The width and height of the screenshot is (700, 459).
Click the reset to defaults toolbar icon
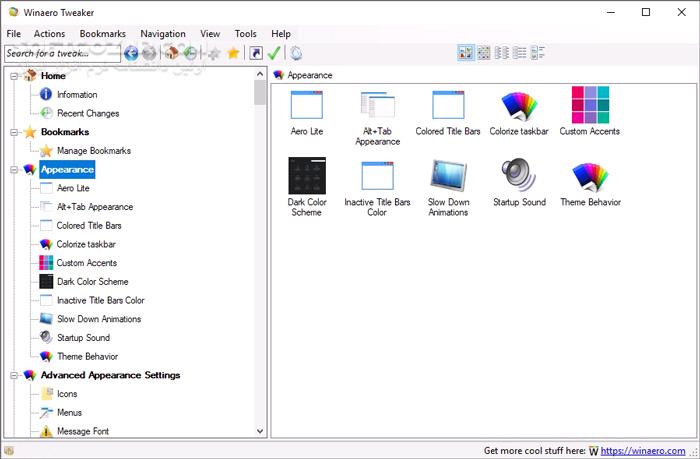296,53
